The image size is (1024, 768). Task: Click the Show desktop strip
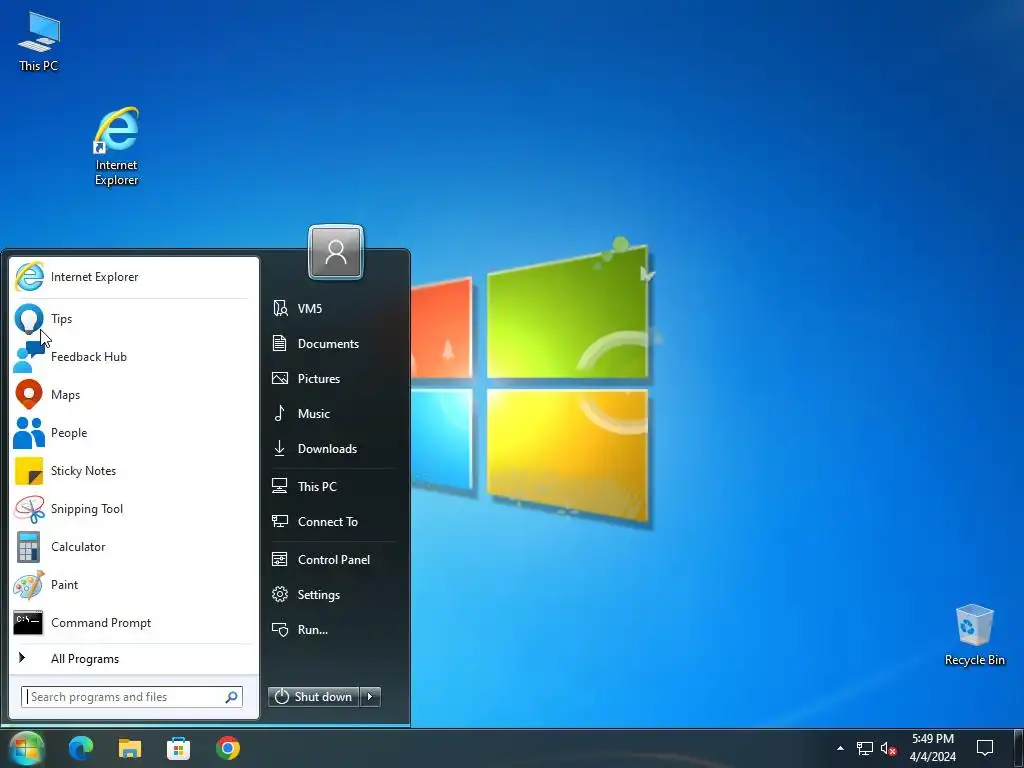(1020, 748)
